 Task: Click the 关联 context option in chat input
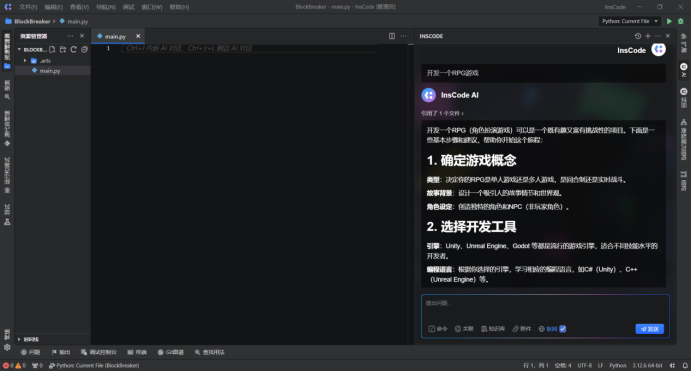464,329
